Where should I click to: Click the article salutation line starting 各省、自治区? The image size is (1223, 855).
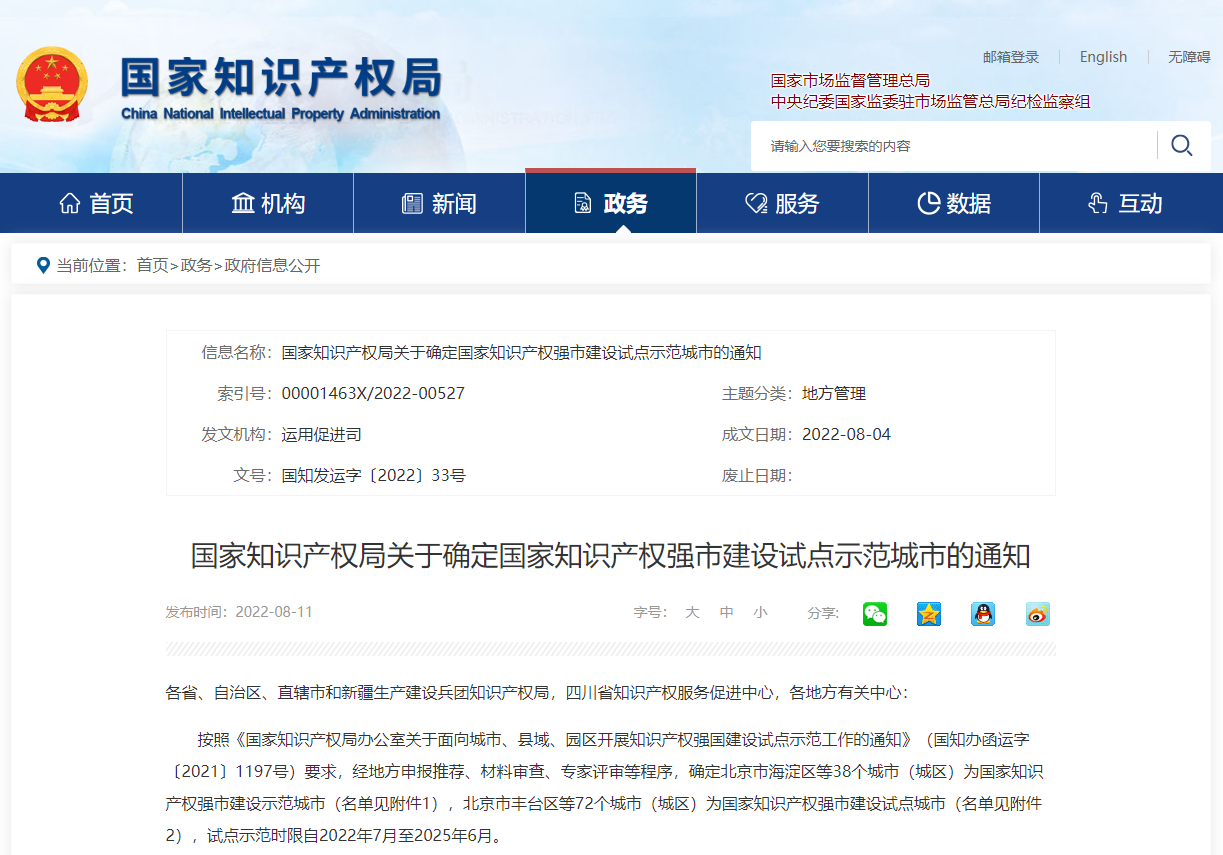(x=537, y=692)
